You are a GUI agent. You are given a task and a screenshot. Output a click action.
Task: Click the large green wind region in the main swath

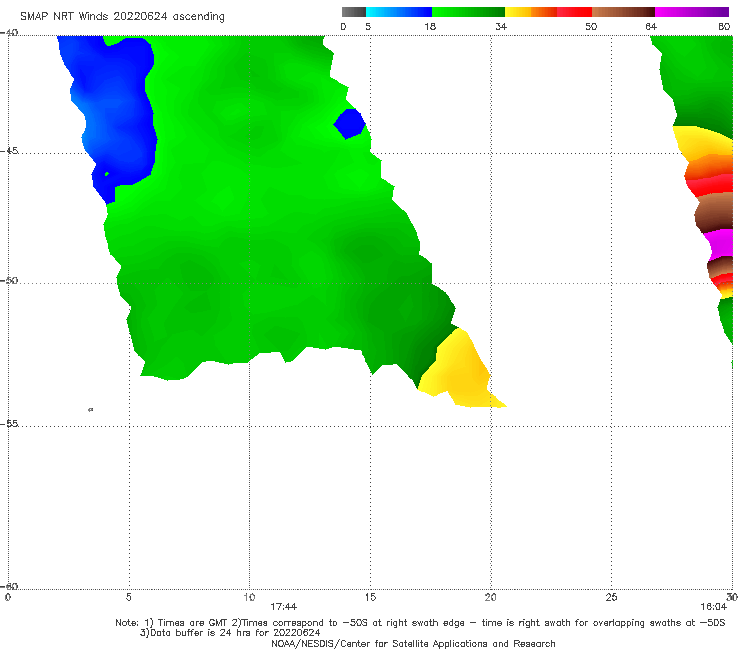(x=264, y=212)
